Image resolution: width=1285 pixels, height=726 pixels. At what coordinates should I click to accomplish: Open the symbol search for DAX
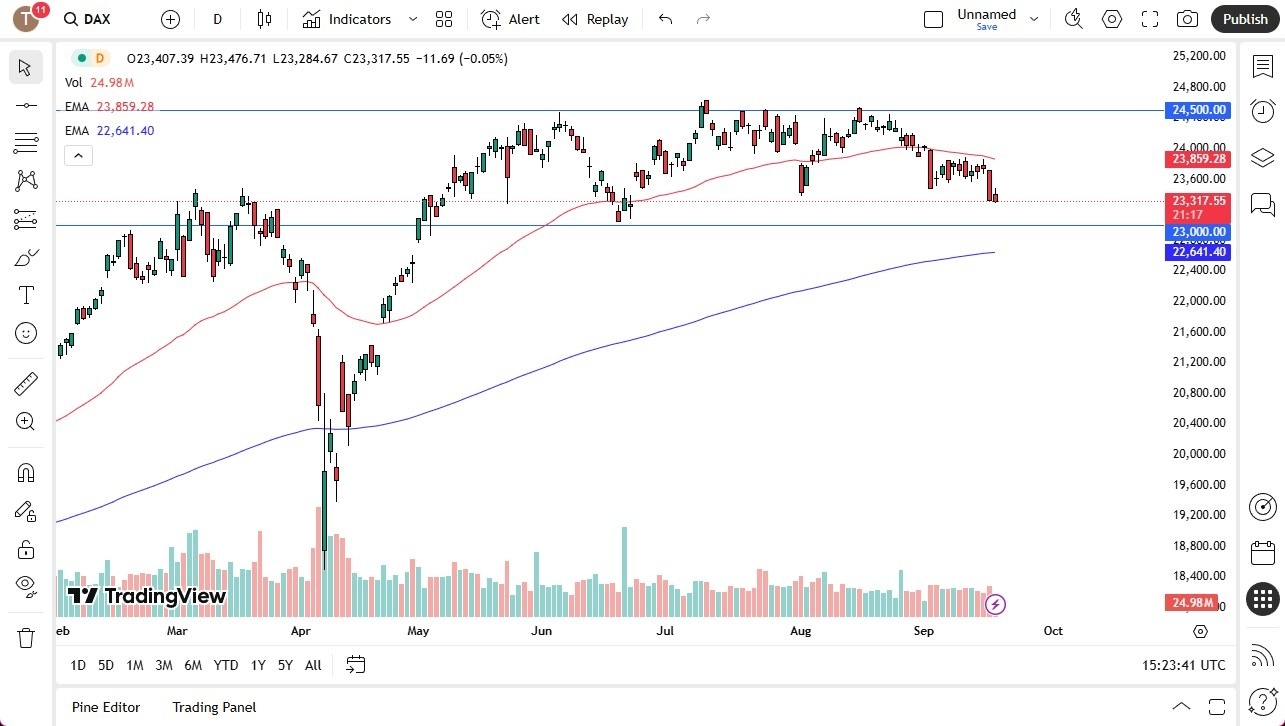[x=87, y=18]
